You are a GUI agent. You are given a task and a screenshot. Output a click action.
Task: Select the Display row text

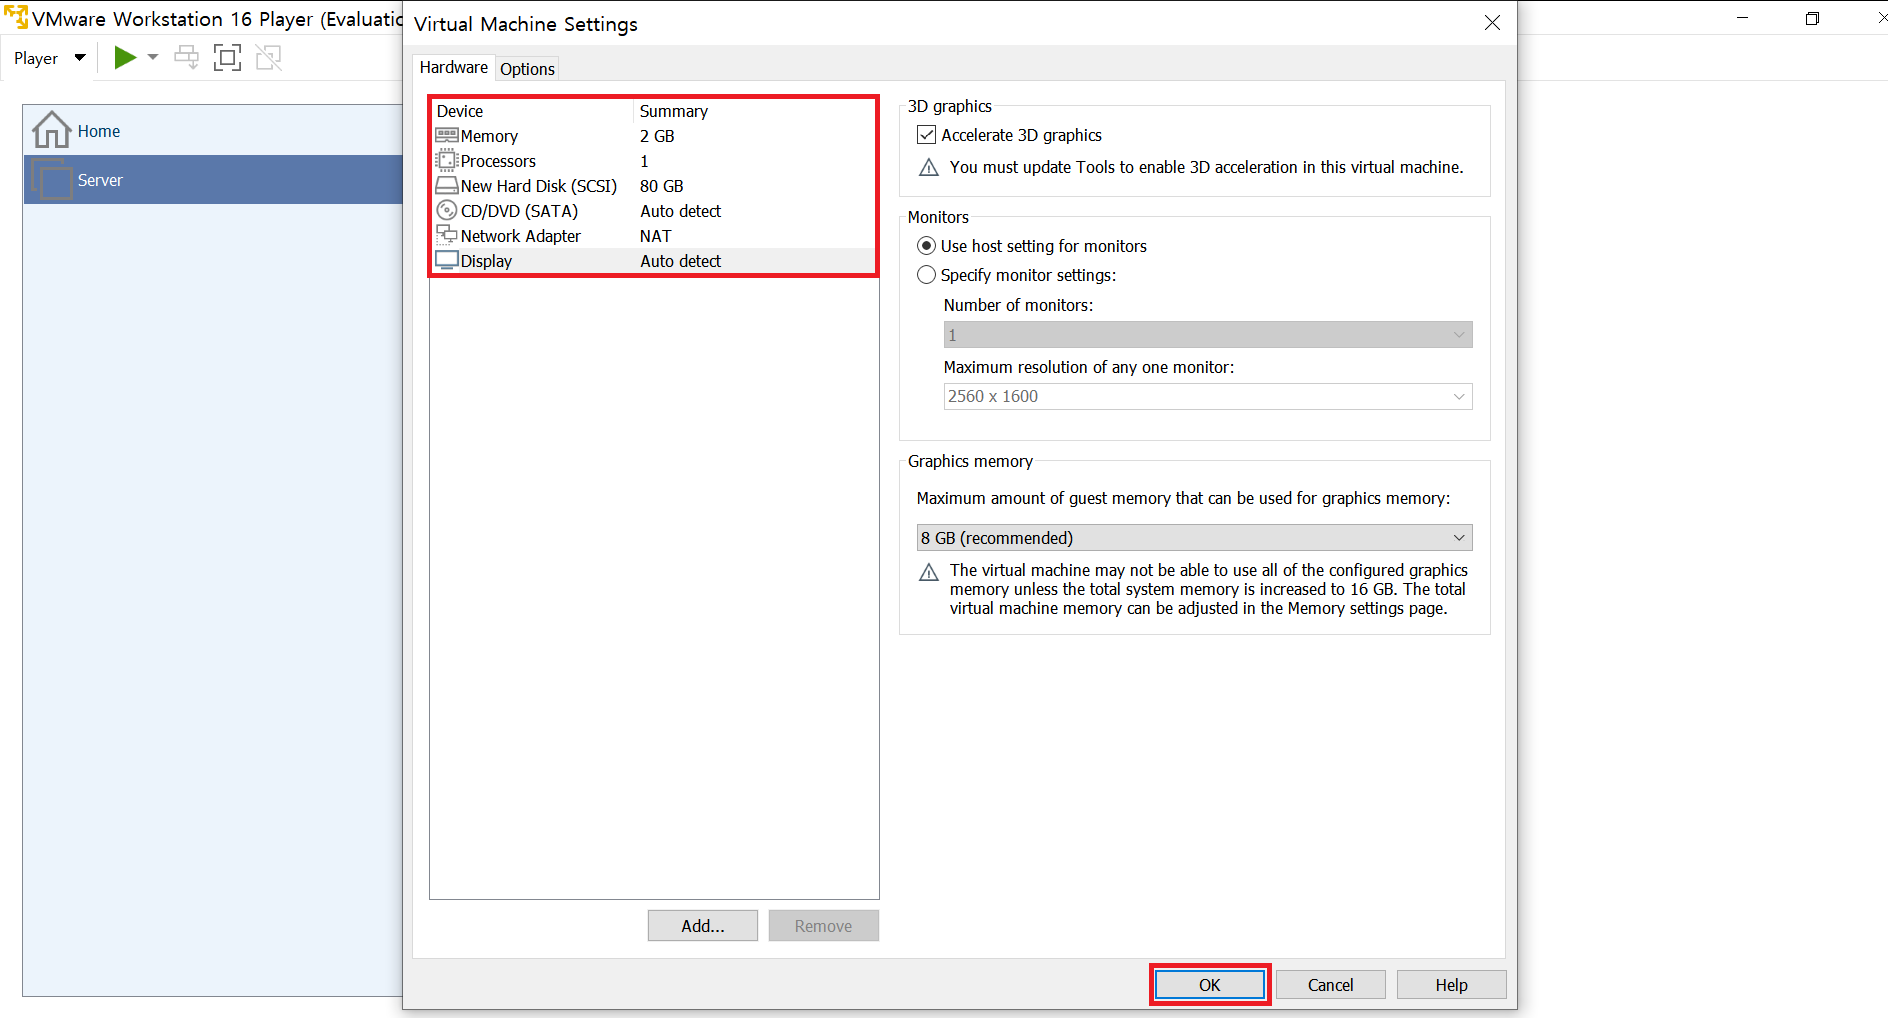(486, 261)
